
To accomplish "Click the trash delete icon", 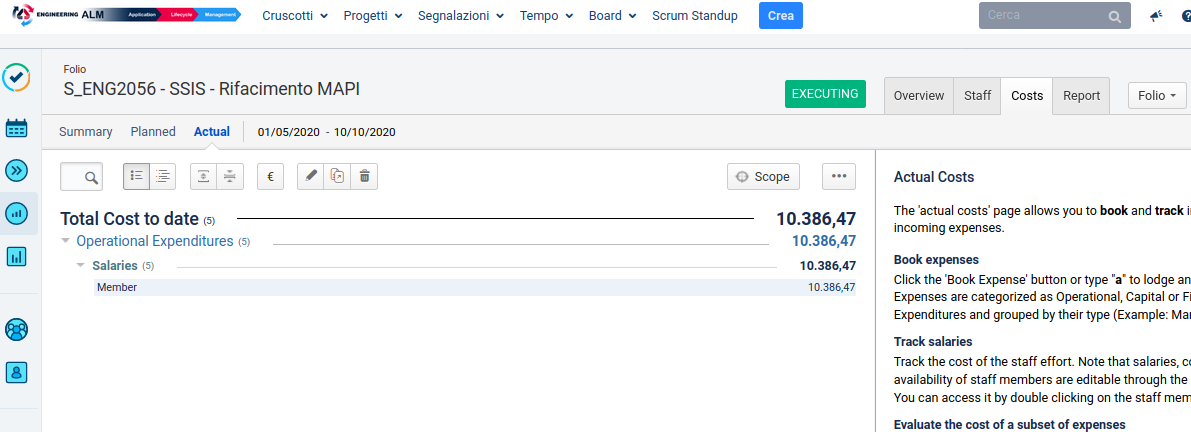I will click(x=364, y=176).
